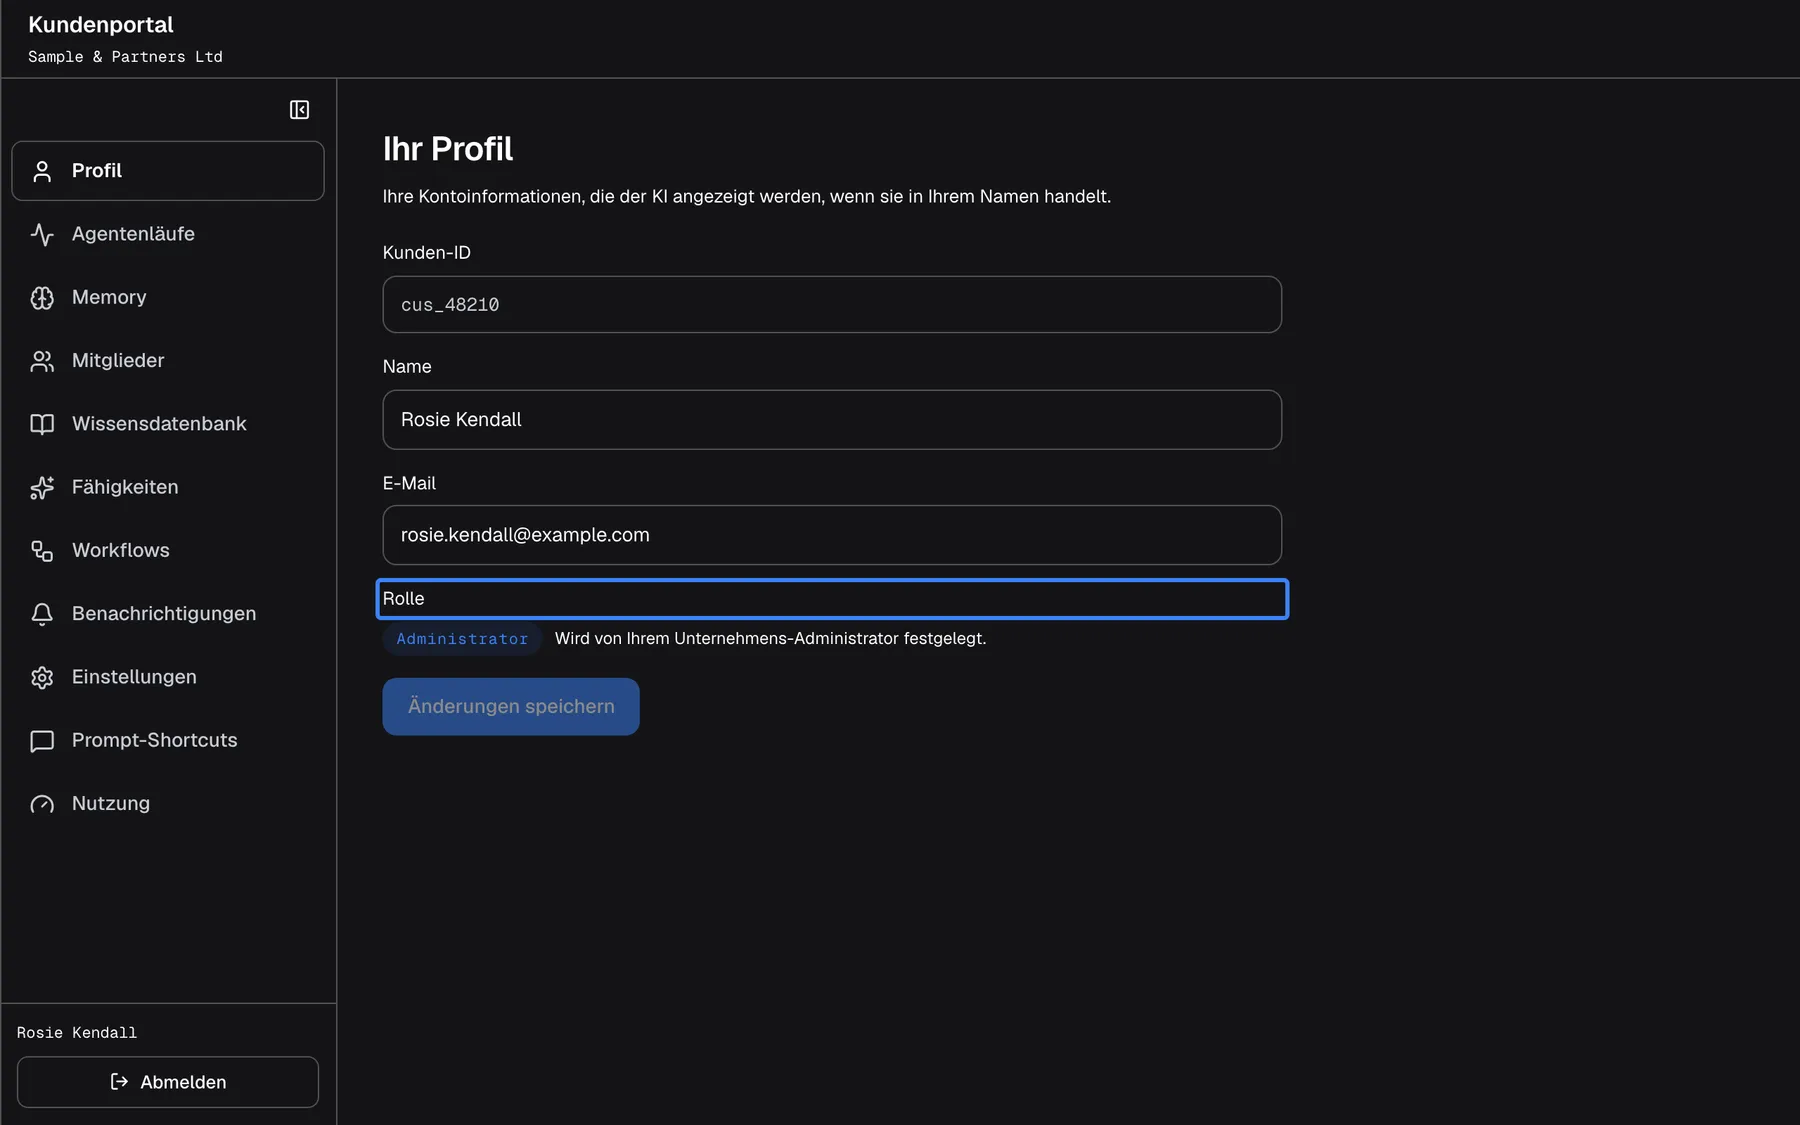Click the Unternehmens-Administrator hint text
1800x1125 pixels.
click(x=771, y=639)
